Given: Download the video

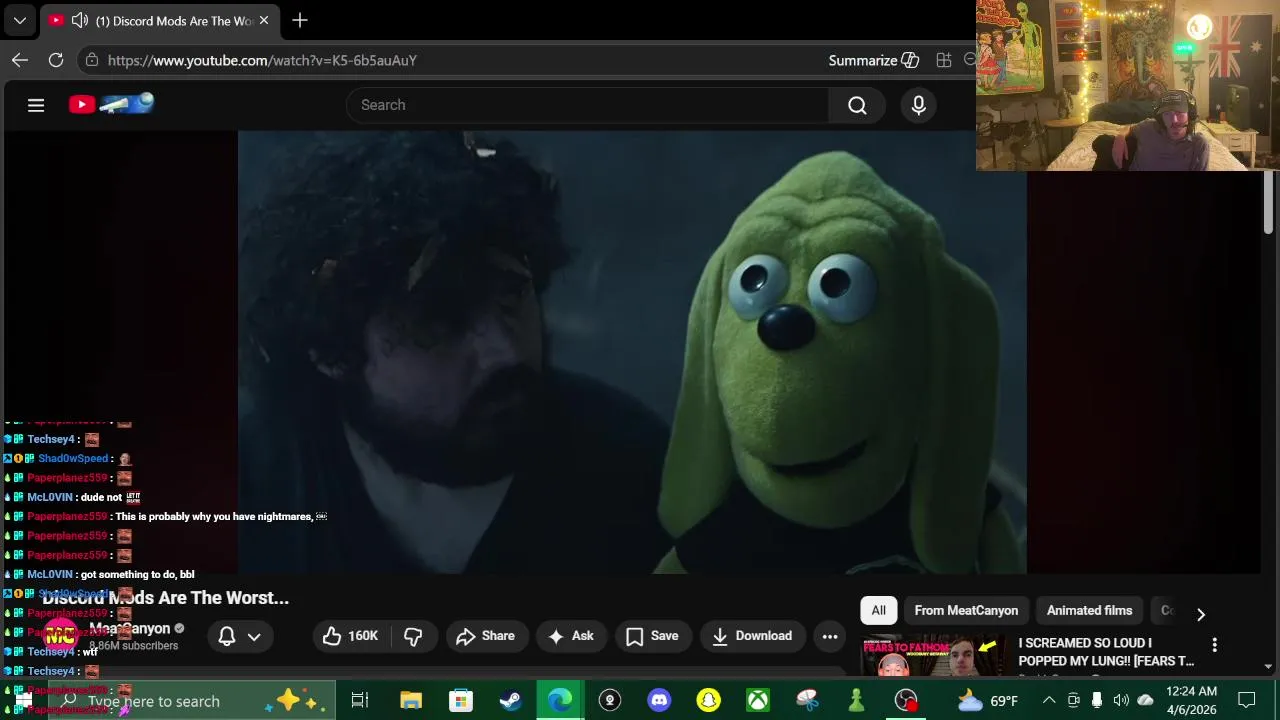Looking at the screenshot, I should [752, 636].
